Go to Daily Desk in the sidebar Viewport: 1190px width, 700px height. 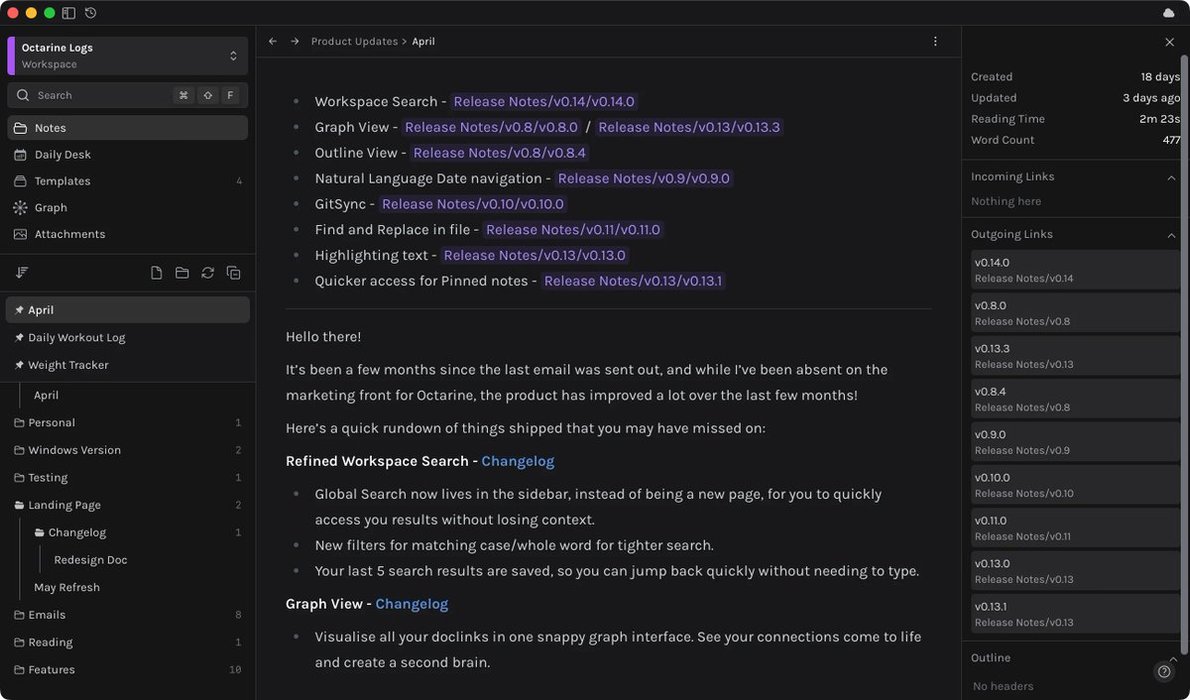(62, 155)
